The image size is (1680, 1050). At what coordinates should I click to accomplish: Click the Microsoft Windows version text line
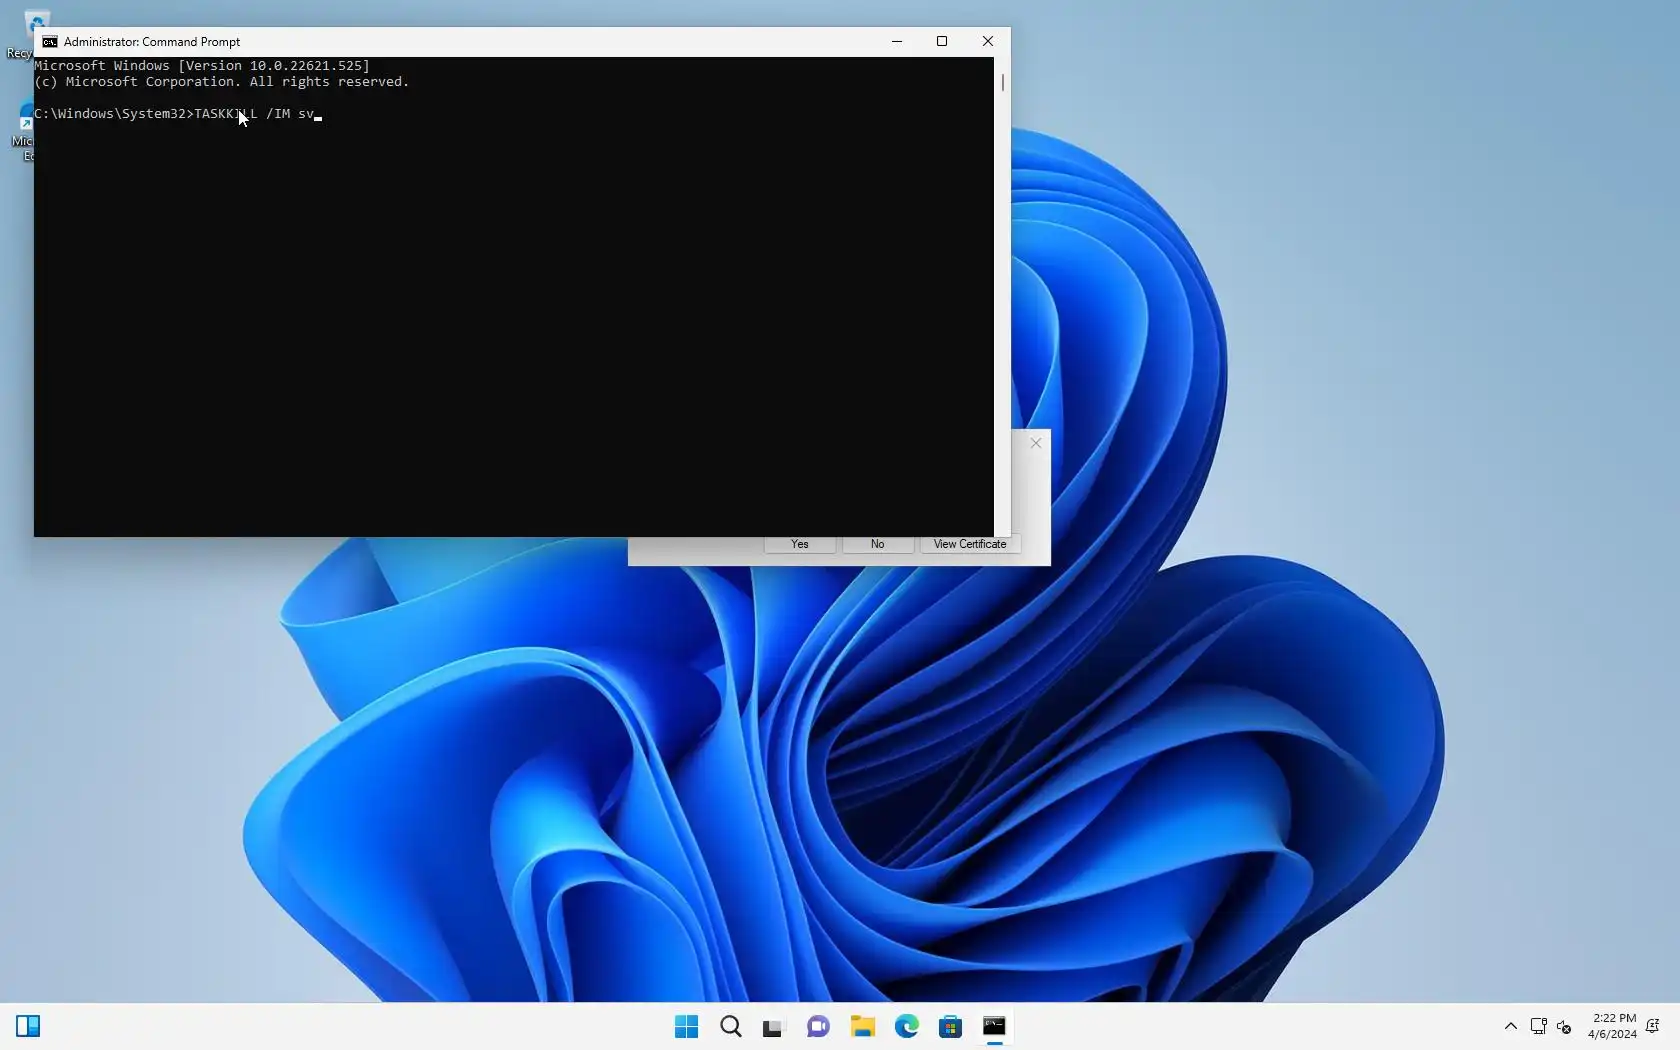(x=202, y=66)
